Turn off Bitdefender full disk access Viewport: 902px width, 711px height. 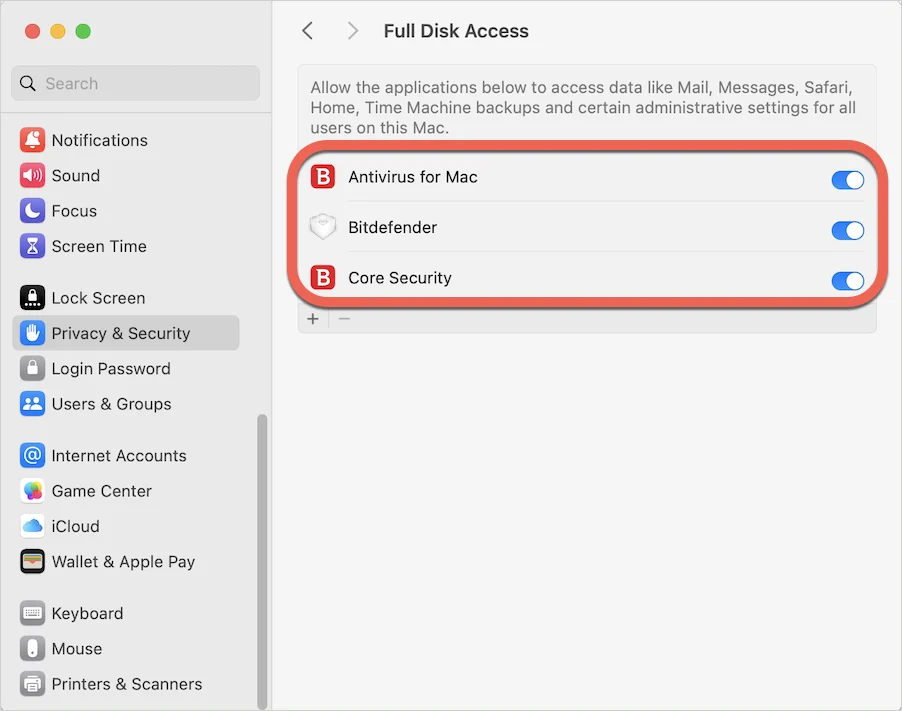(x=847, y=231)
